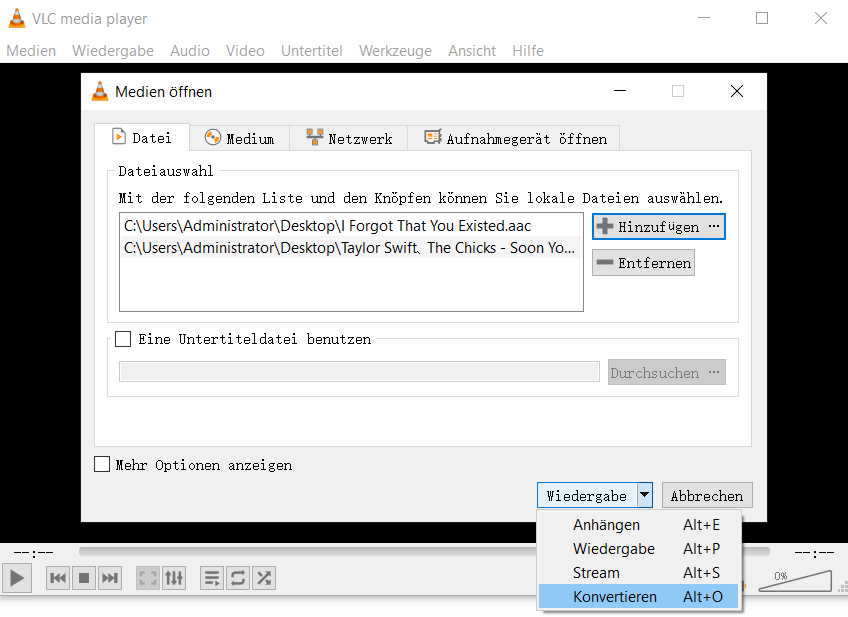Start playback with the main play button
Screen dimensions: 848x617
tap(17, 578)
